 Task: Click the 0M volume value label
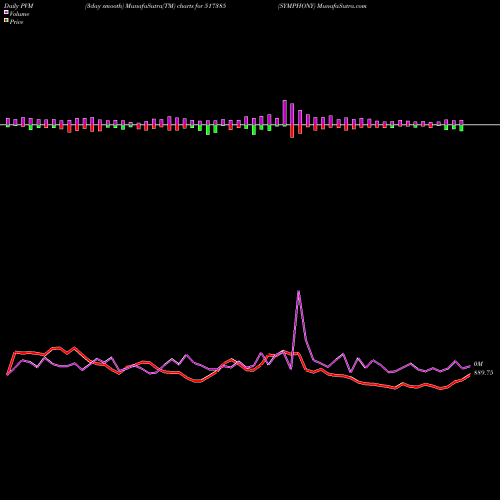(x=478, y=364)
